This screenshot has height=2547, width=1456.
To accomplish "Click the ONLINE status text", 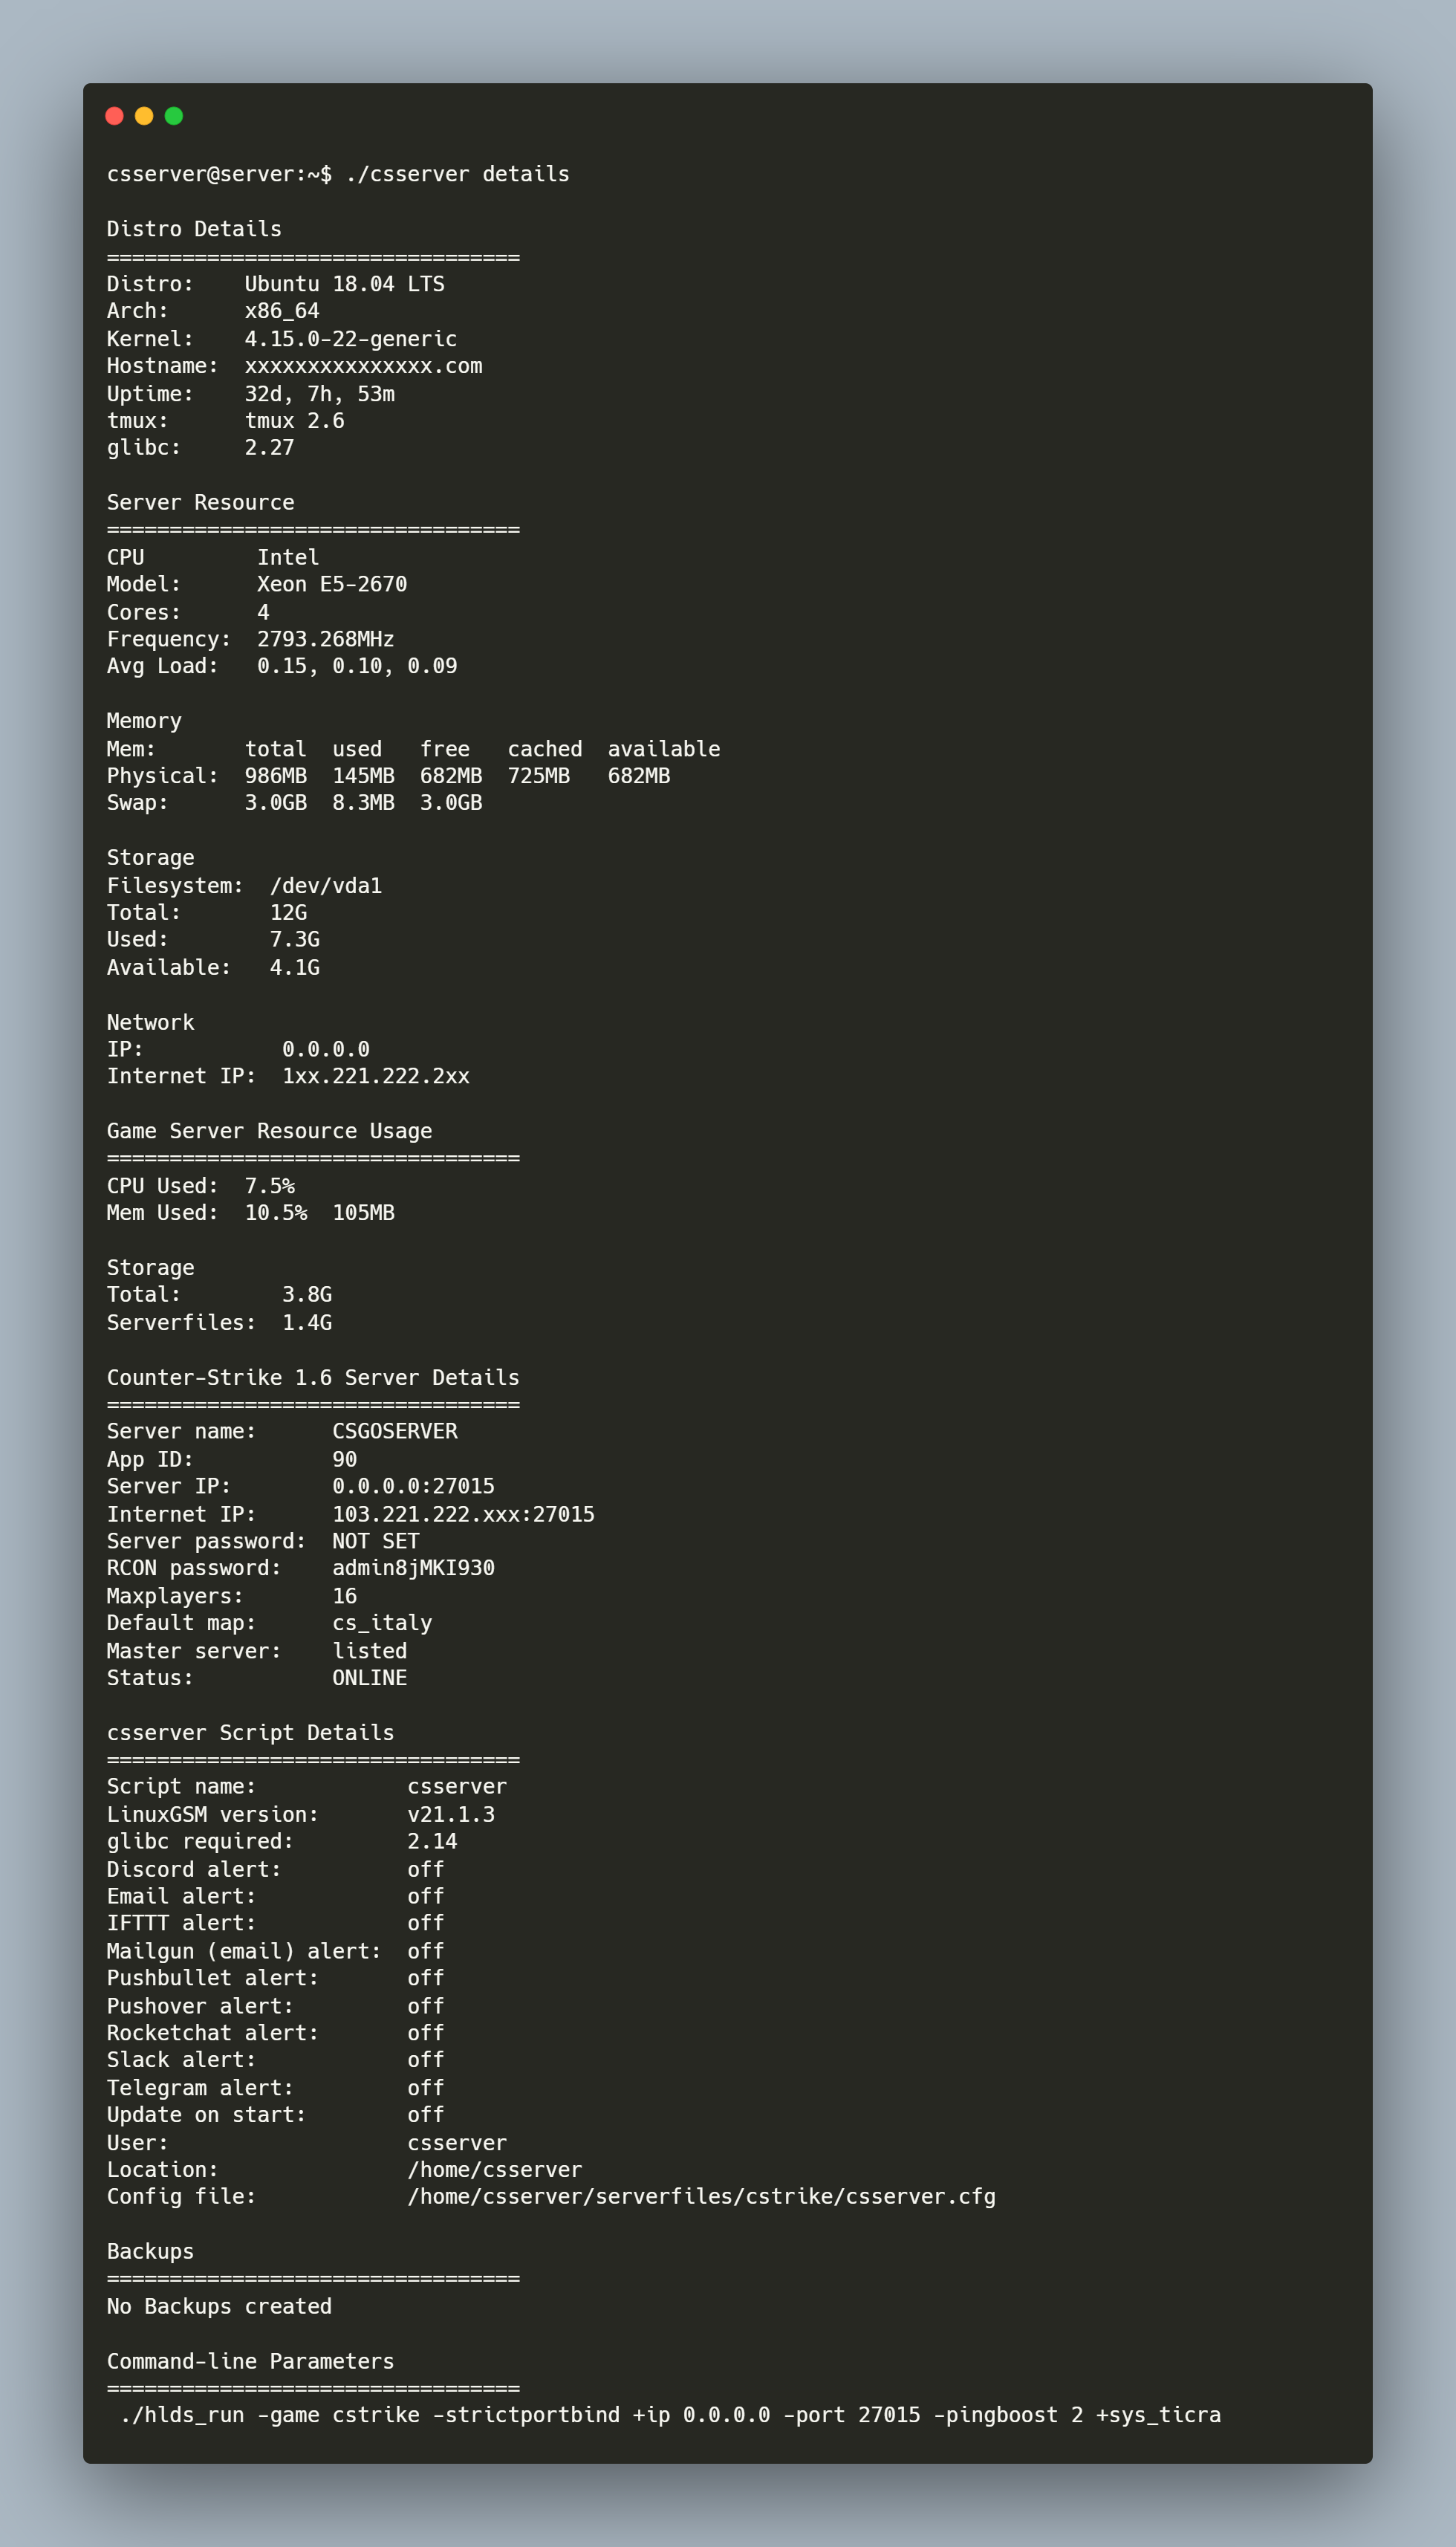I will click(369, 1678).
